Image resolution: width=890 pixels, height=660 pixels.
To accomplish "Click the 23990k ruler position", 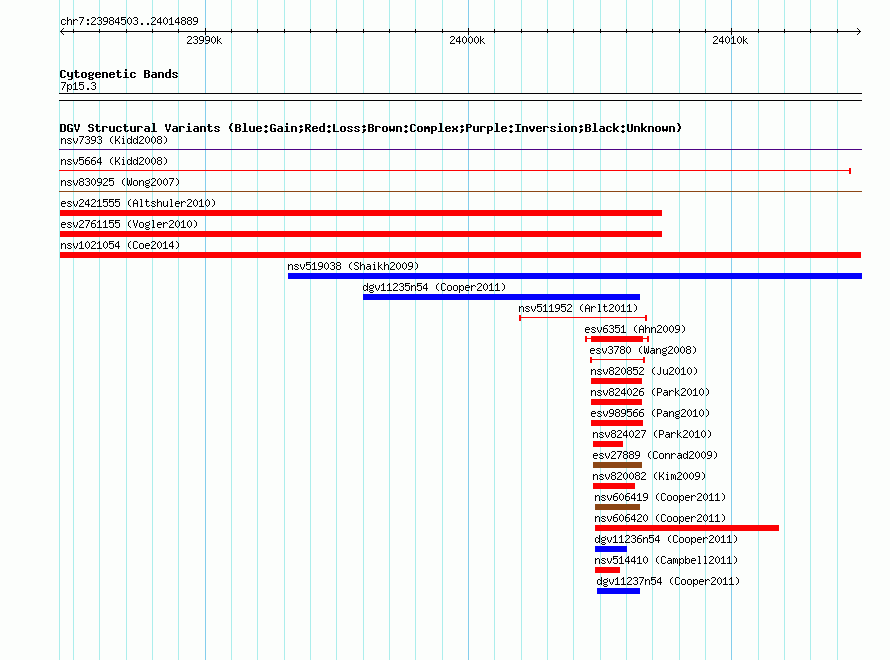I will 204,40.
